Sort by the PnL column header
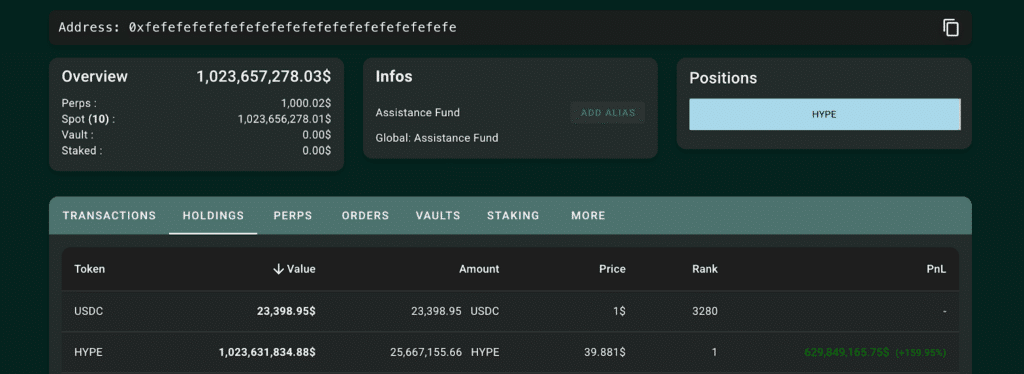 coord(936,269)
